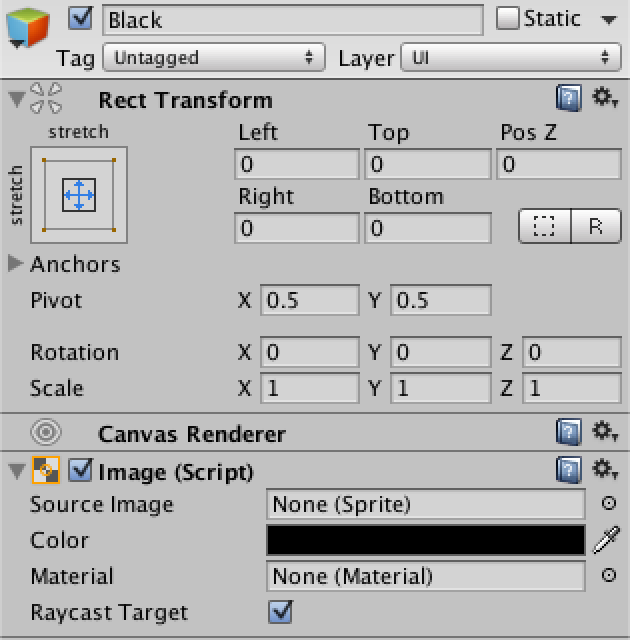The width and height of the screenshot is (630, 640).
Task: Collapse the Rect Transform component
Action: pyautogui.click(x=17, y=99)
